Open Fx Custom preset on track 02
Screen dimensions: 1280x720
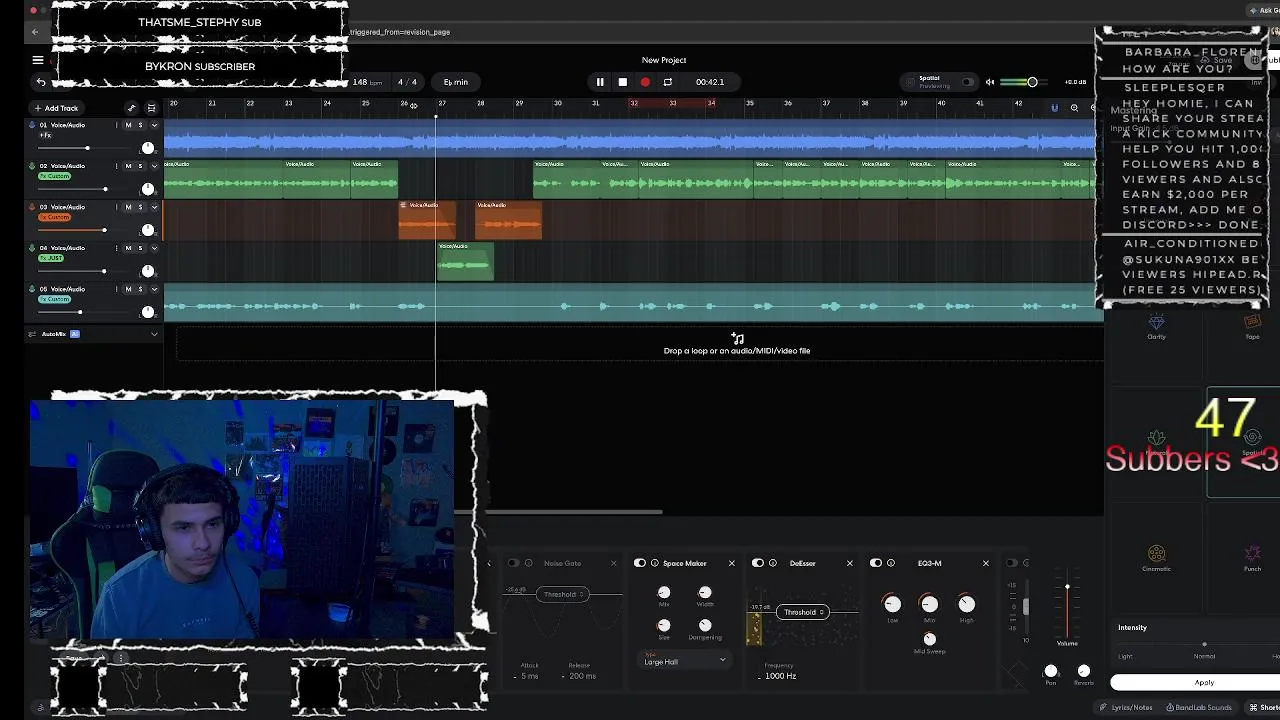coord(54,176)
